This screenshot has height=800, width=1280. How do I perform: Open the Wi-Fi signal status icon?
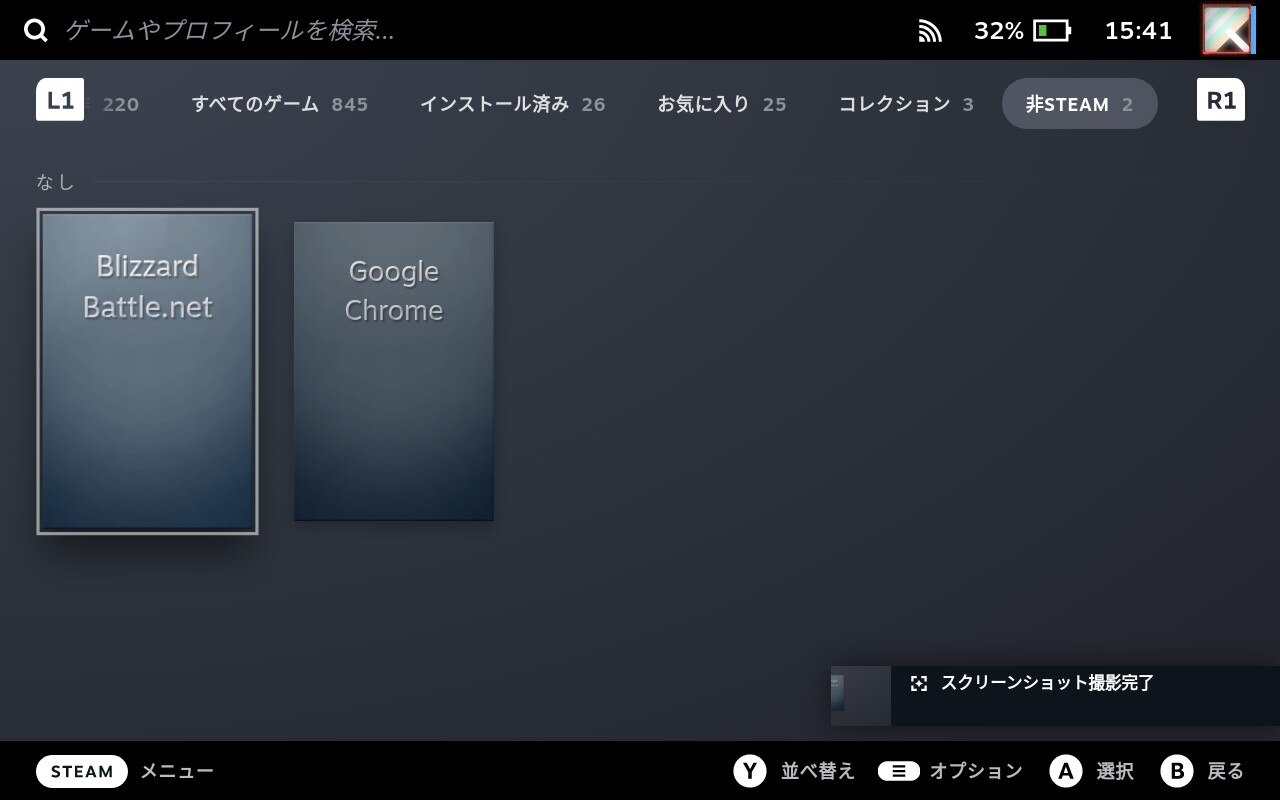coord(930,31)
